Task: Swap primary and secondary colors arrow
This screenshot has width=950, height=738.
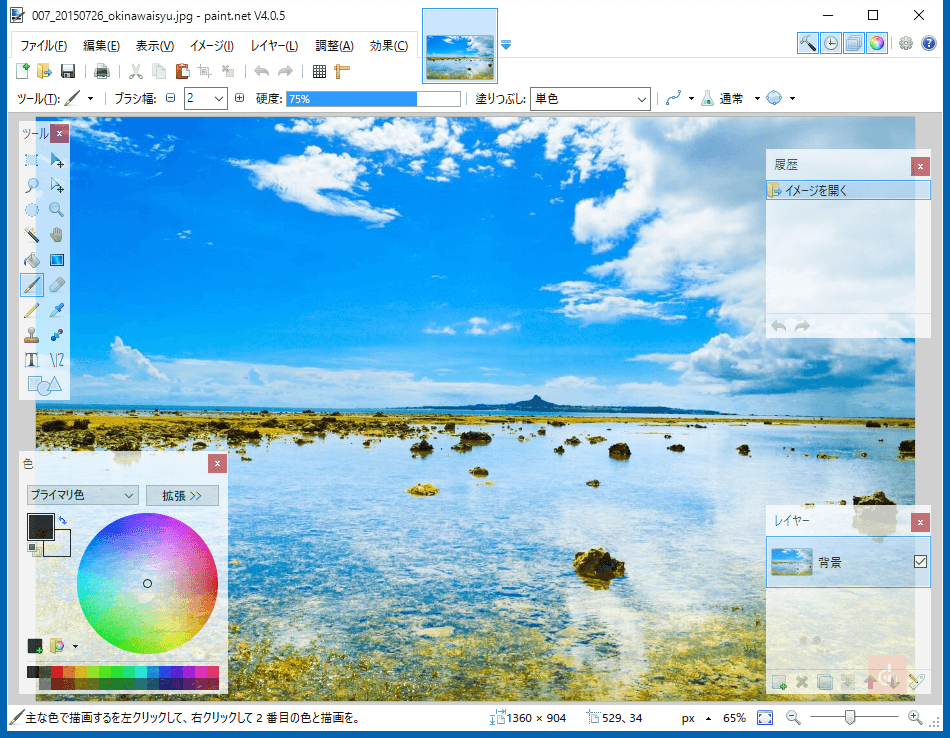Action: [x=62, y=520]
